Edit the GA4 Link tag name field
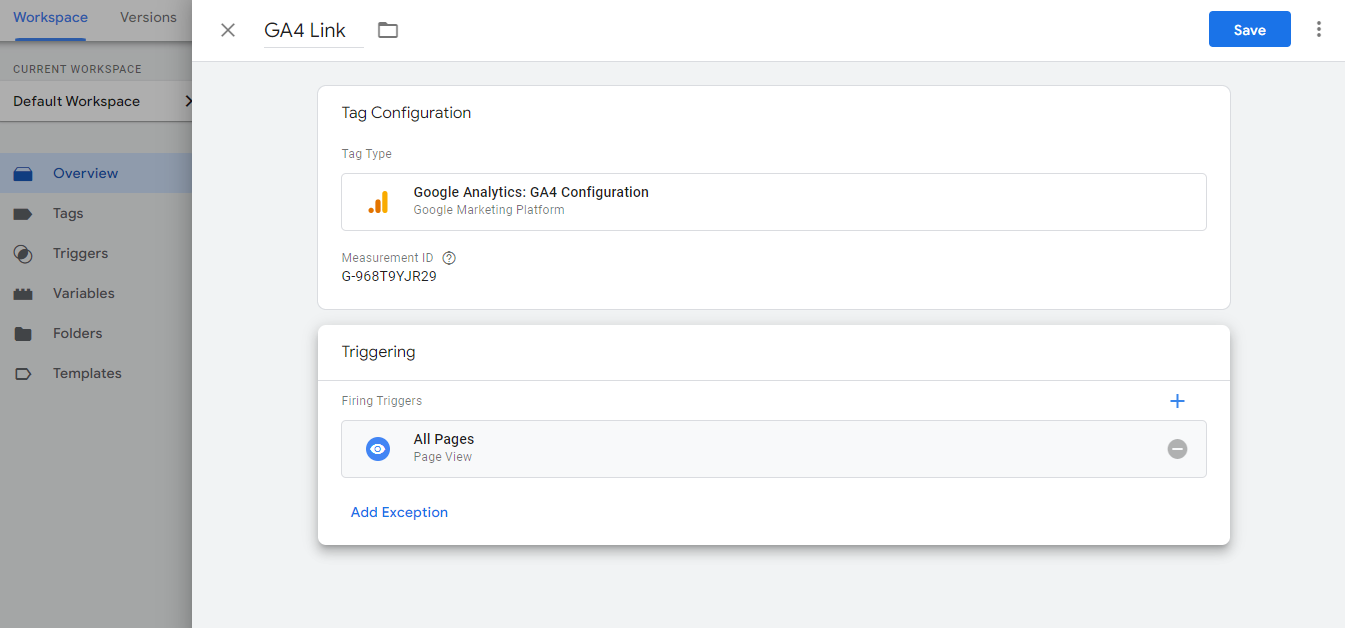 pyautogui.click(x=312, y=30)
